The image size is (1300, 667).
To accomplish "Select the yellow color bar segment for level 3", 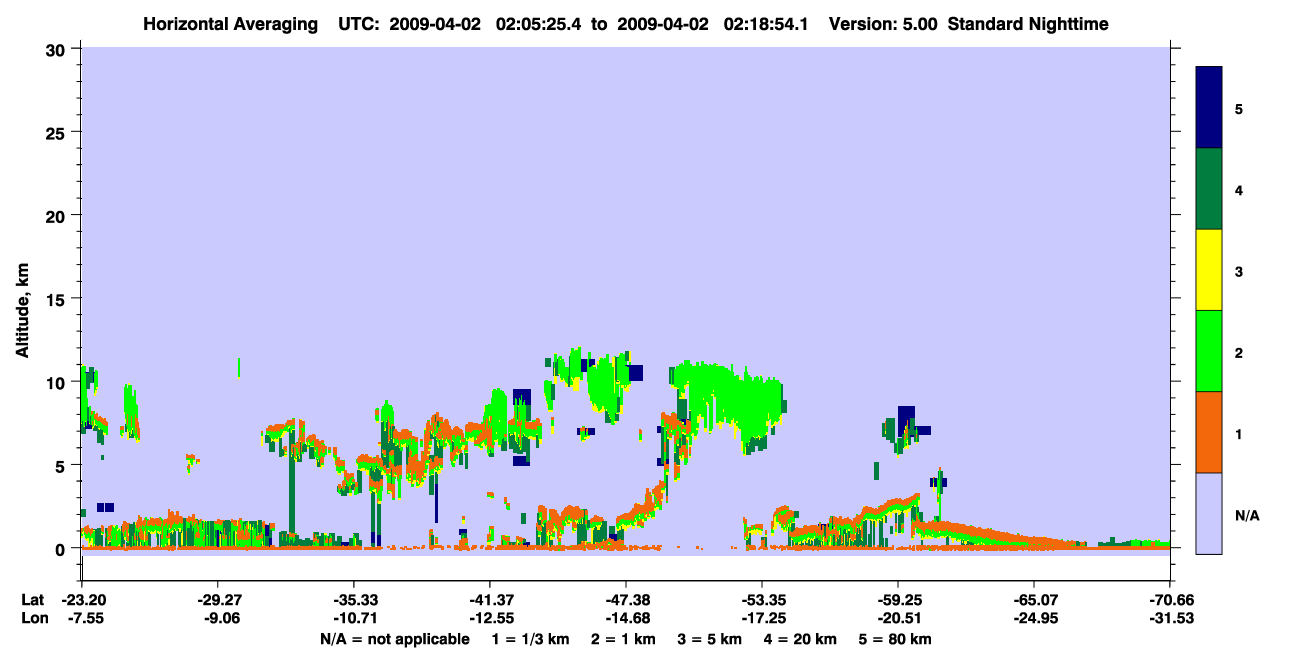I will coord(1209,270).
